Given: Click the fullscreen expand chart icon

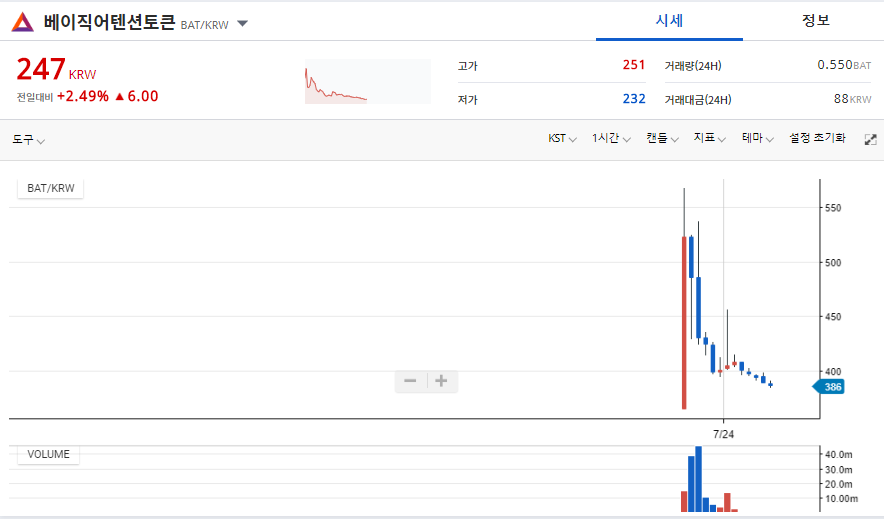Looking at the screenshot, I should coord(870,139).
